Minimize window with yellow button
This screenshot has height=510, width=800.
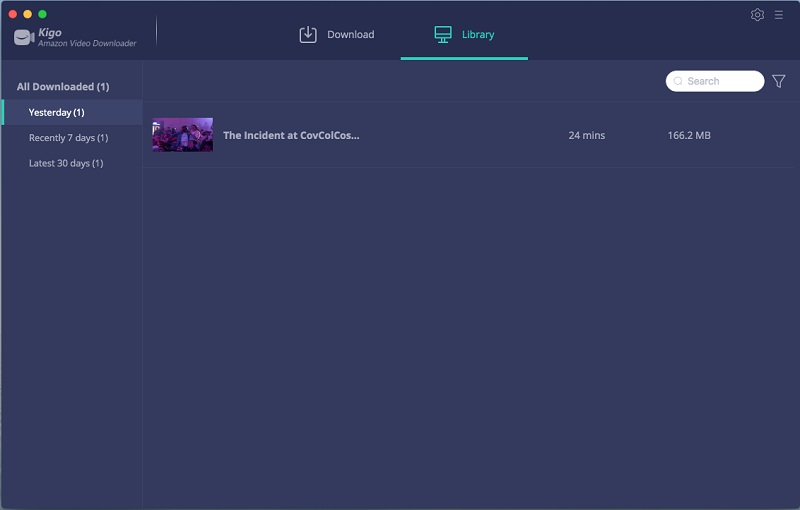[x=28, y=14]
